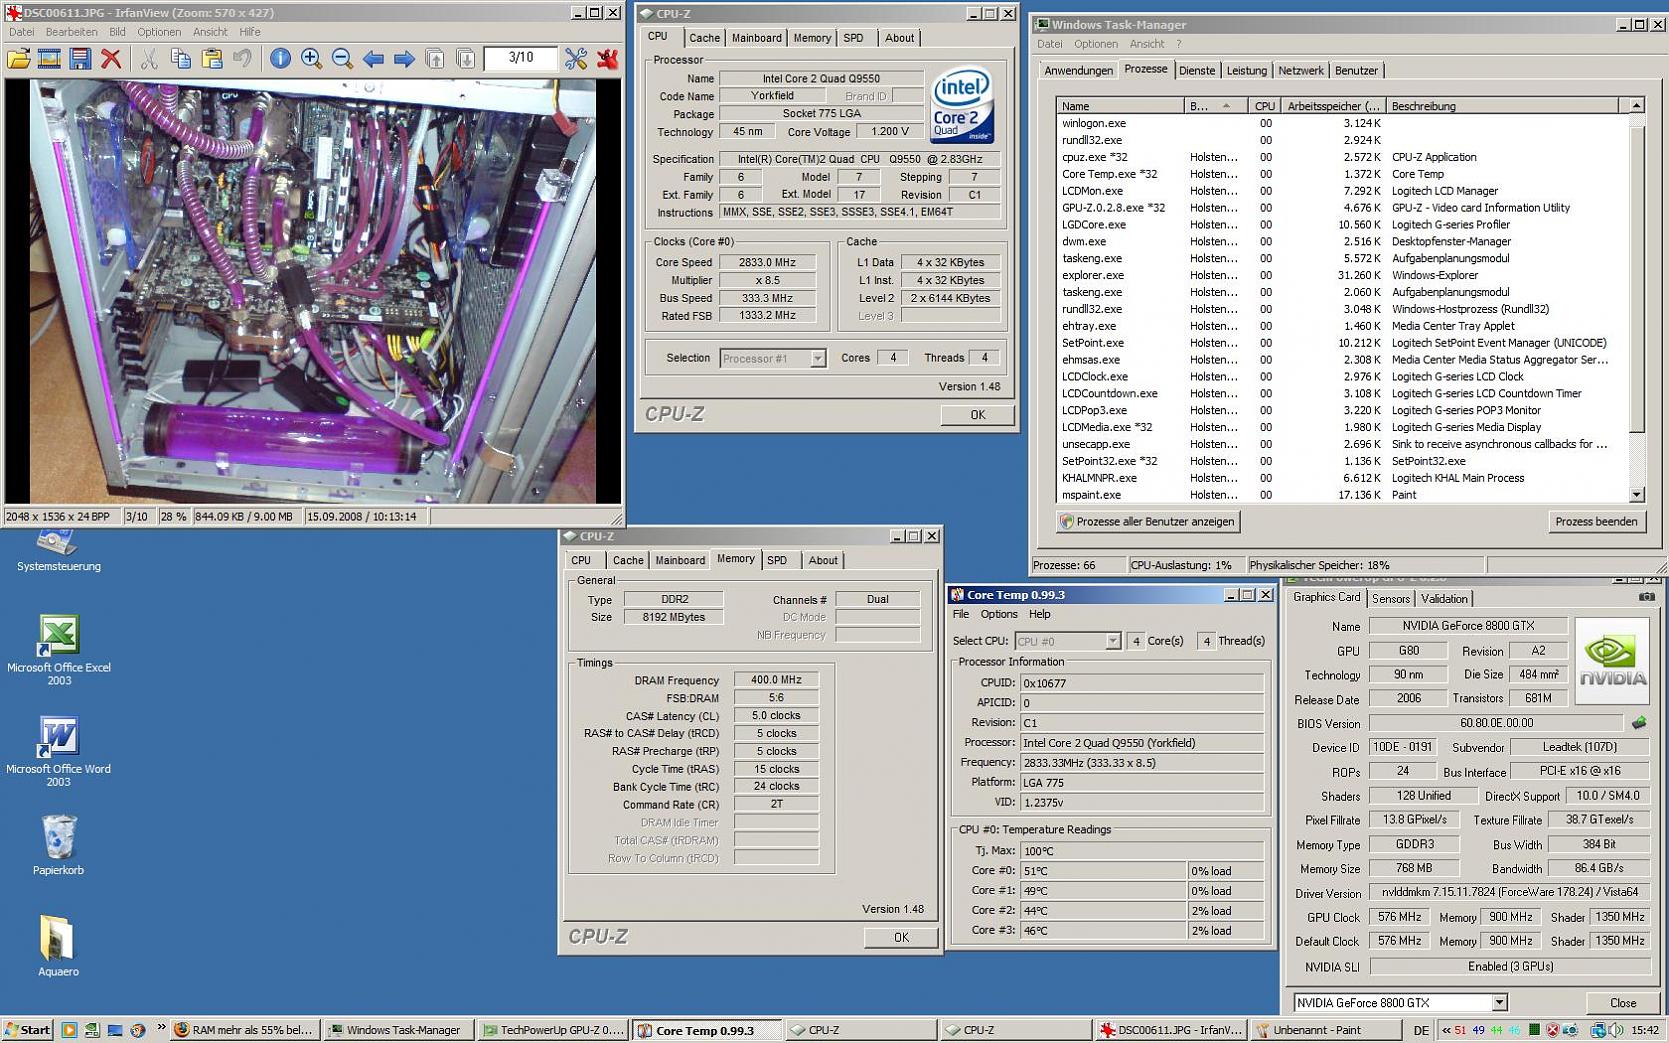Zoom out with the magnifier minus icon
1669x1043 pixels.
pos(342,59)
